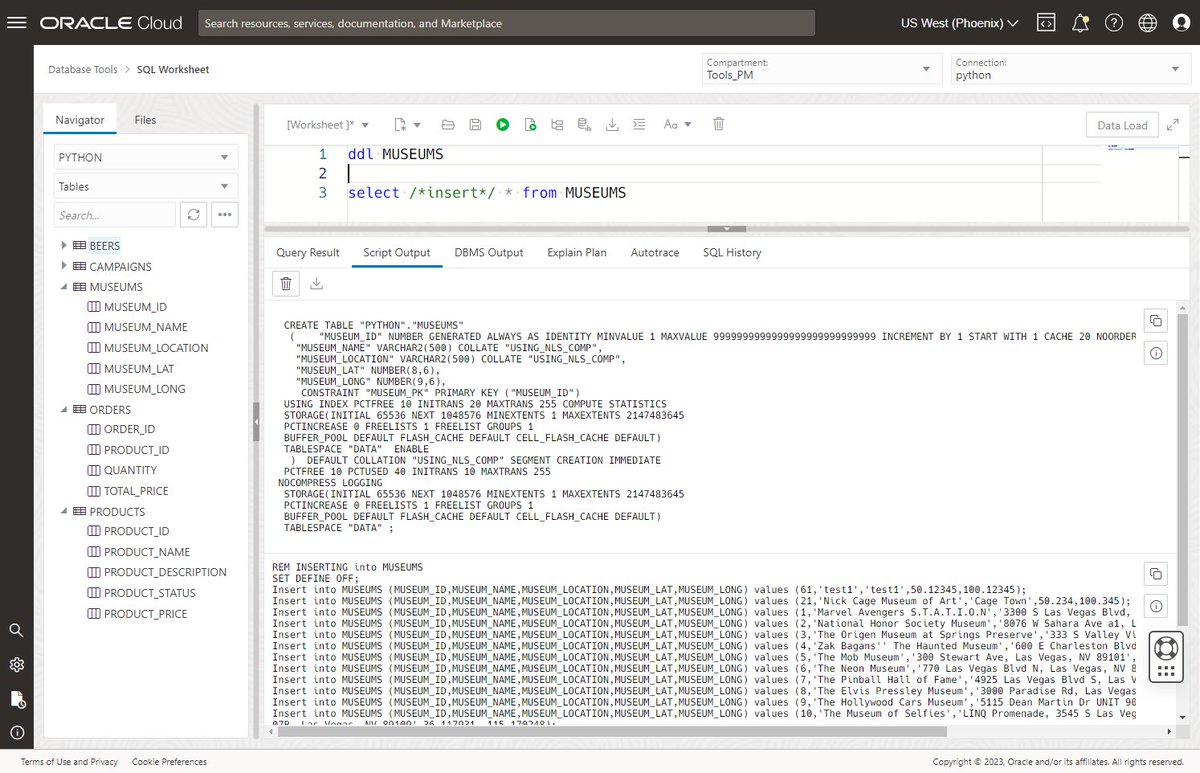Open the Explain Plan tab
The height and width of the screenshot is (773, 1200).
point(577,253)
